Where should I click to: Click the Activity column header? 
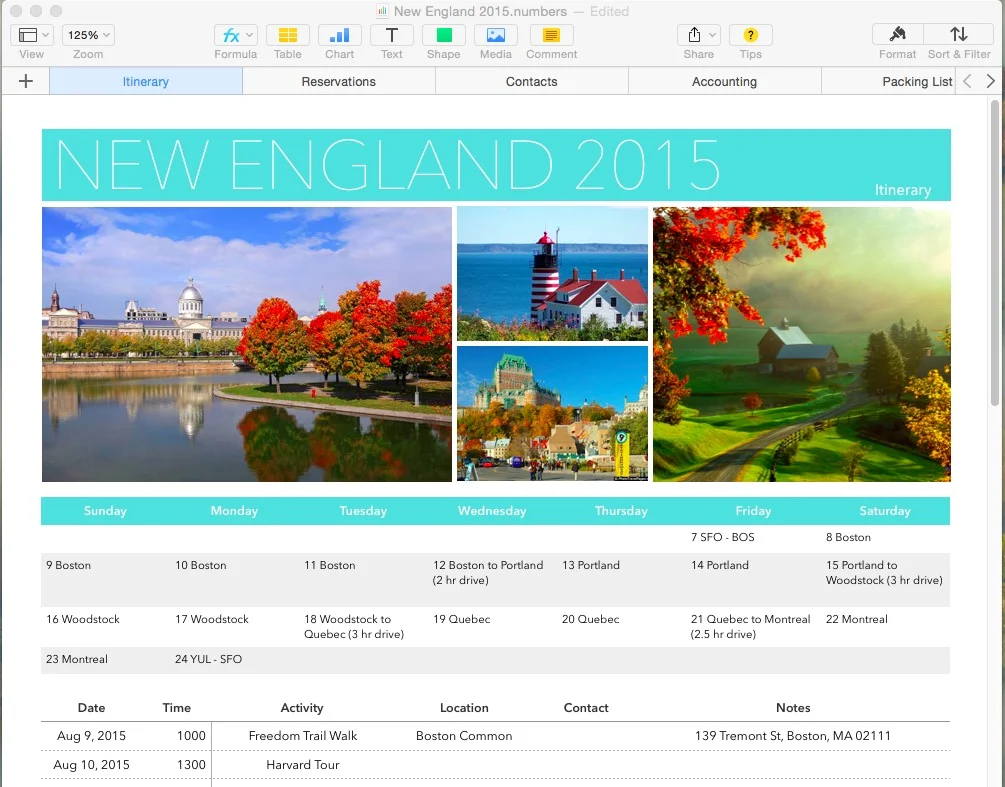[x=302, y=708]
